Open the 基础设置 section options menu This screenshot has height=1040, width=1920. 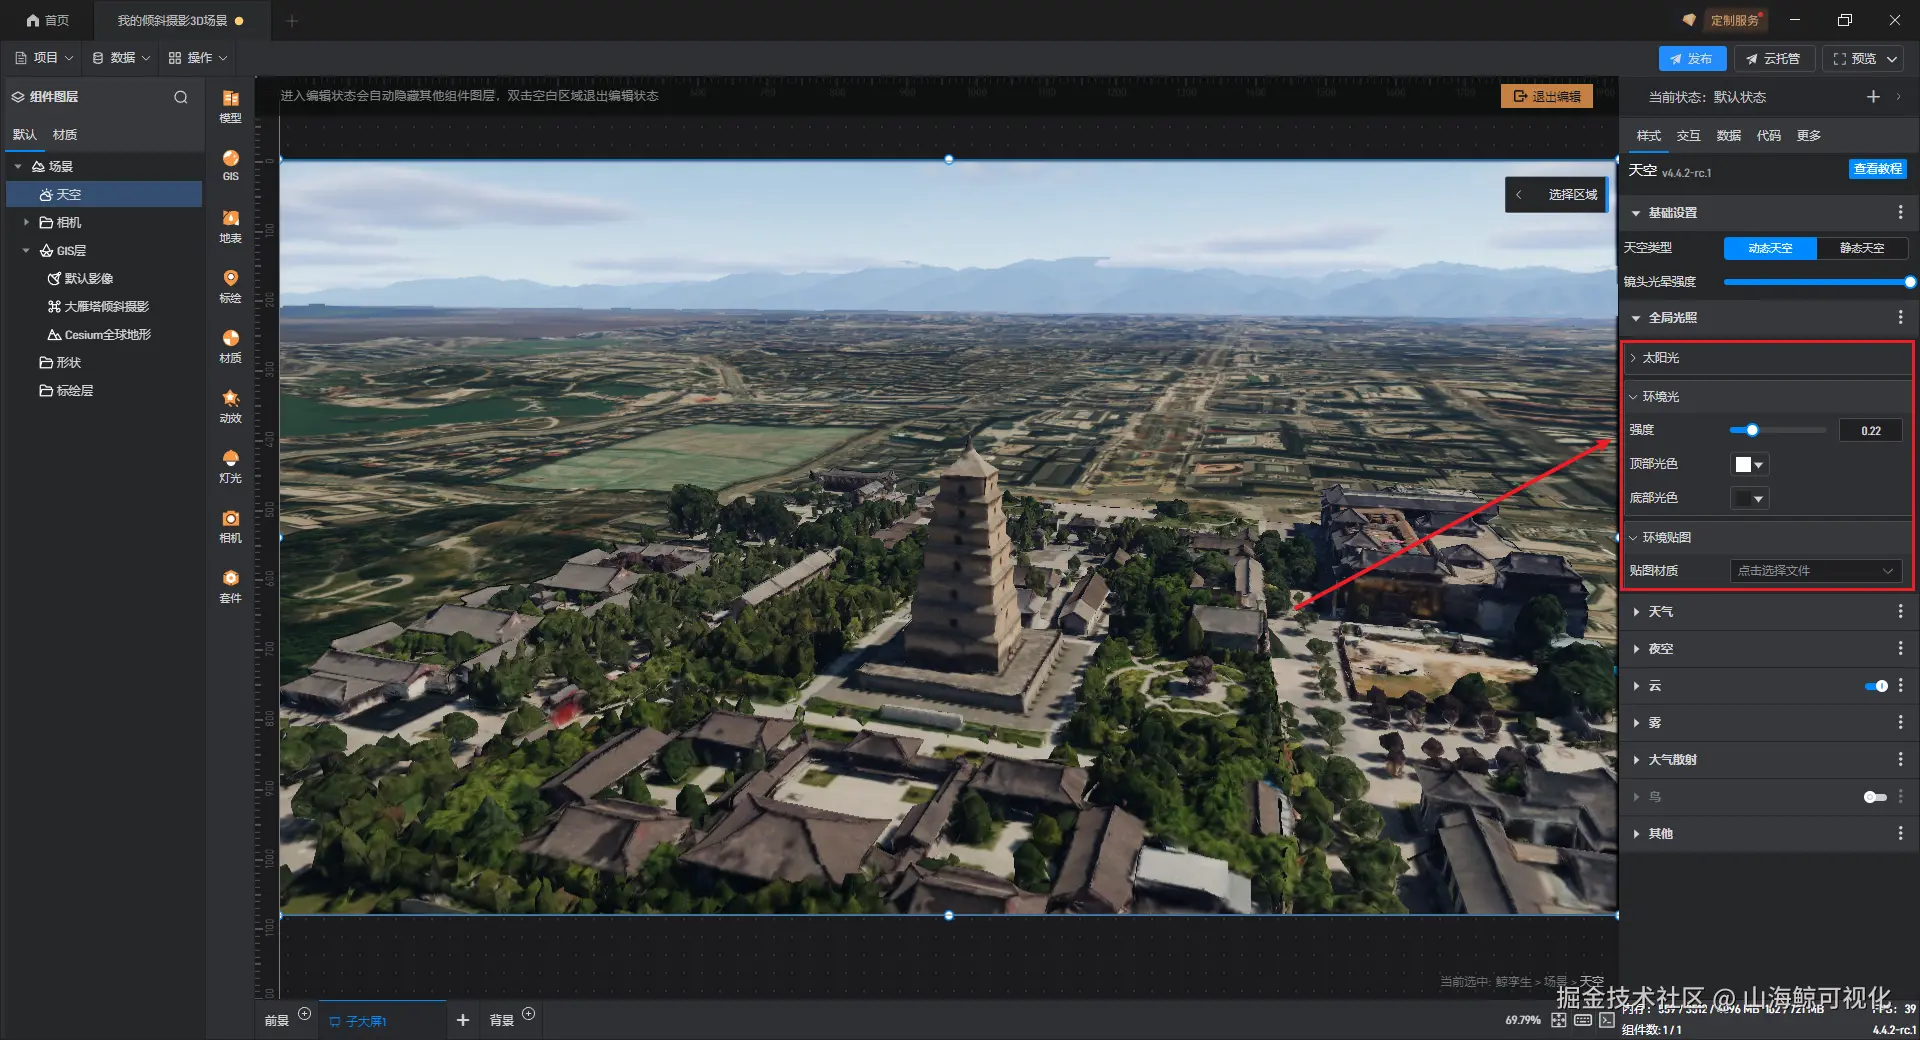(1900, 213)
